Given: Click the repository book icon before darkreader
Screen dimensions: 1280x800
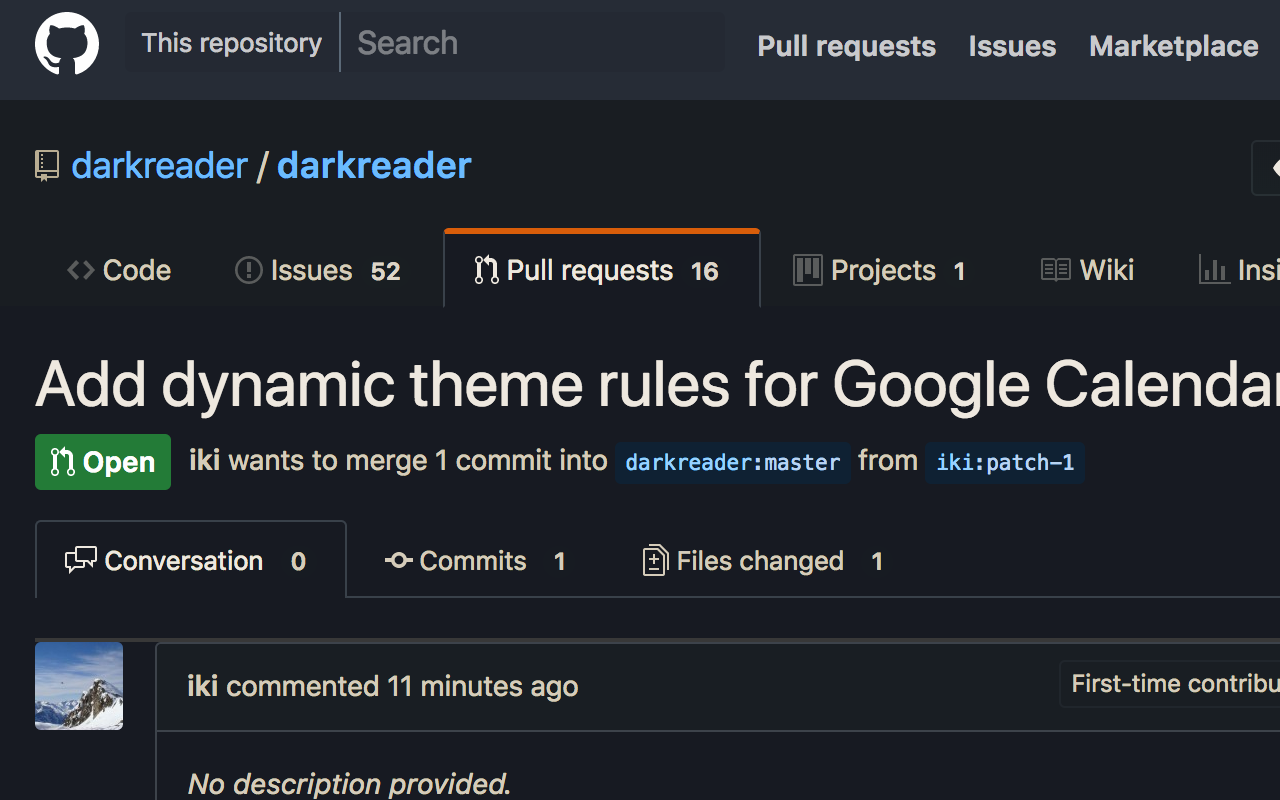Looking at the screenshot, I should [45, 165].
